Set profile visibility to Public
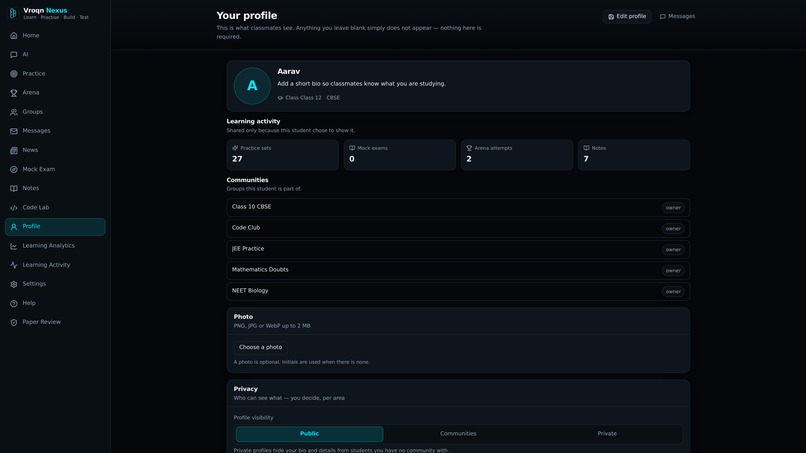 309,434
